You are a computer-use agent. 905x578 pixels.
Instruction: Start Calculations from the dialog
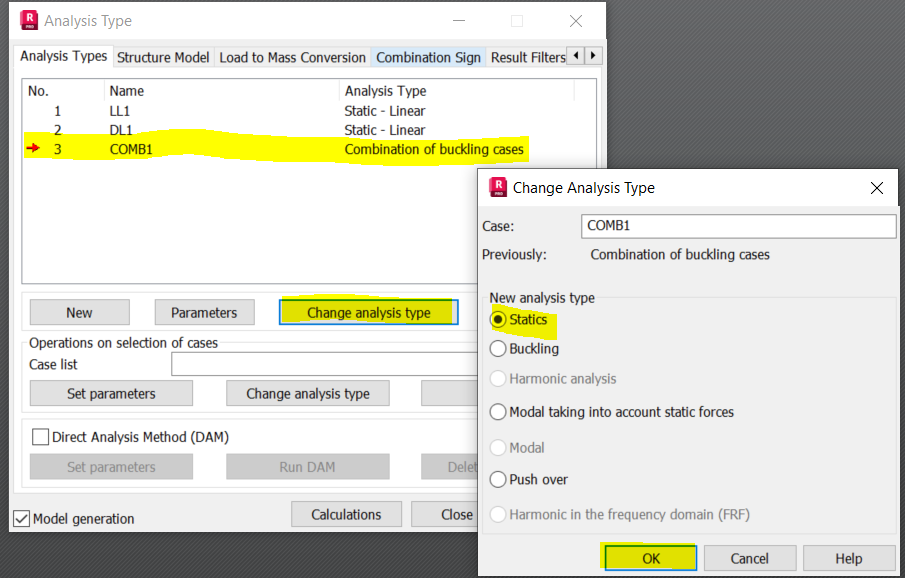tap(346, 514)
